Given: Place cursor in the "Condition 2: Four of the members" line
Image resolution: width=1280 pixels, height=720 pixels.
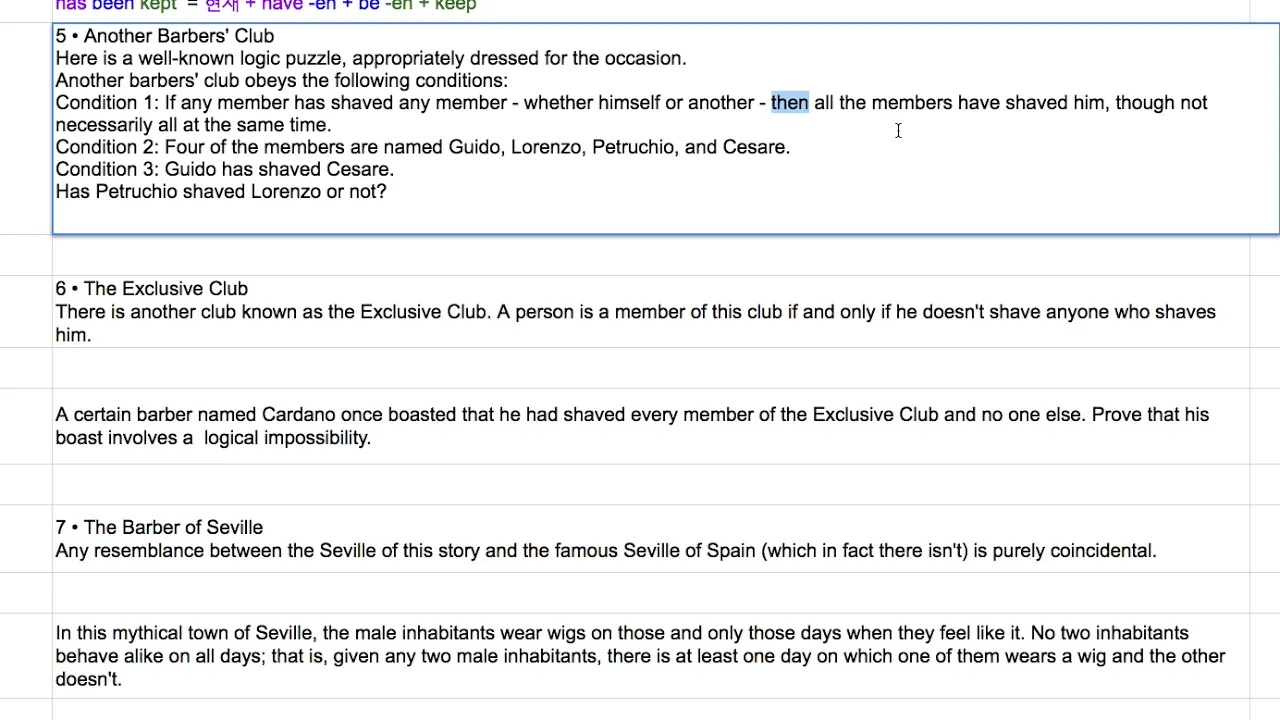Looking at the screenshot, I should click(422, 147).
